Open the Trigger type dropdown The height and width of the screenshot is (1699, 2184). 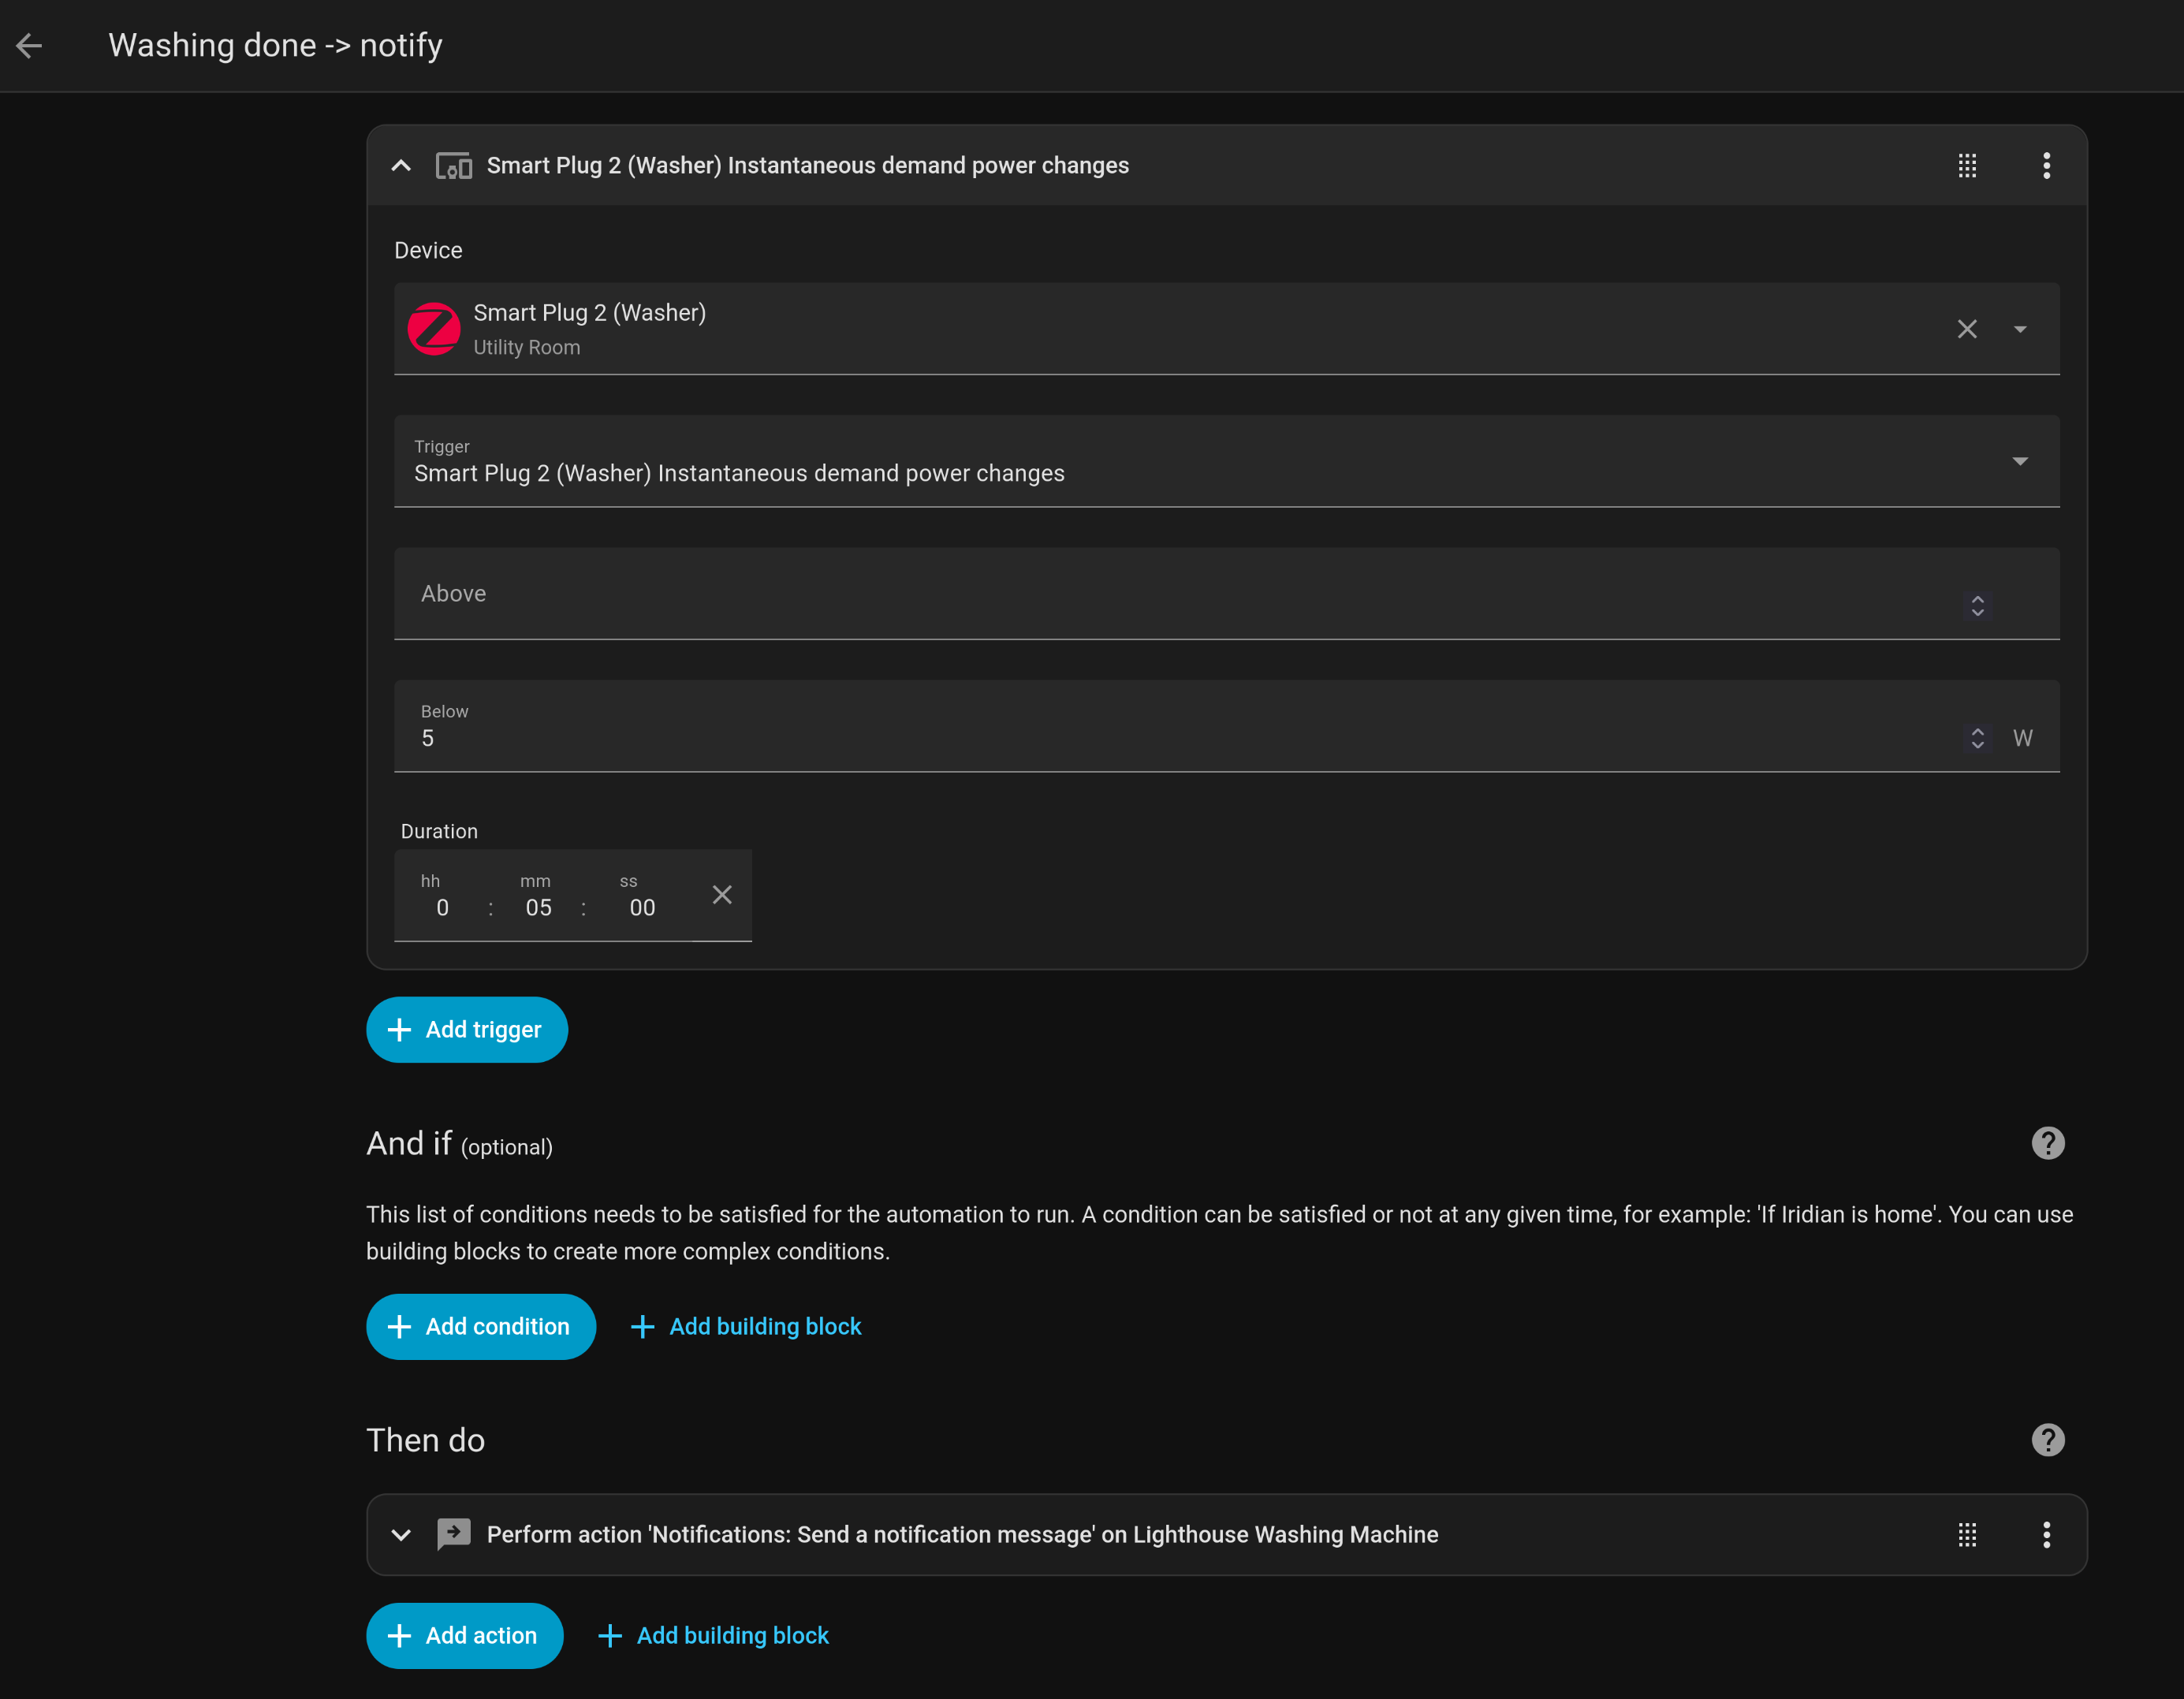[2020, 461]
